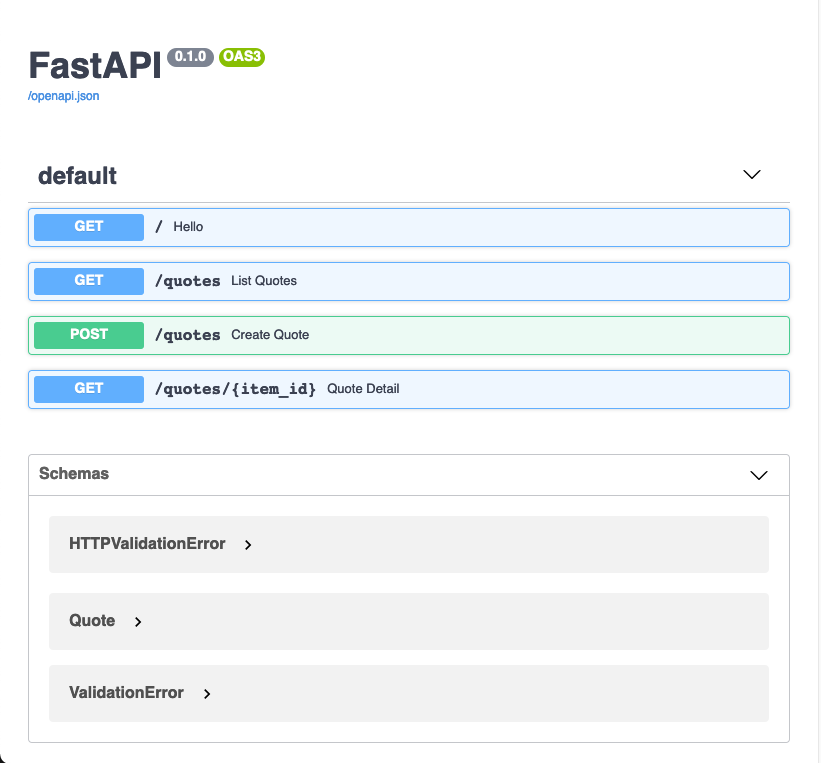Viewport: 821px width, 763px height.
Task: Collapse the default section chevron
Action: pos(751,174)
